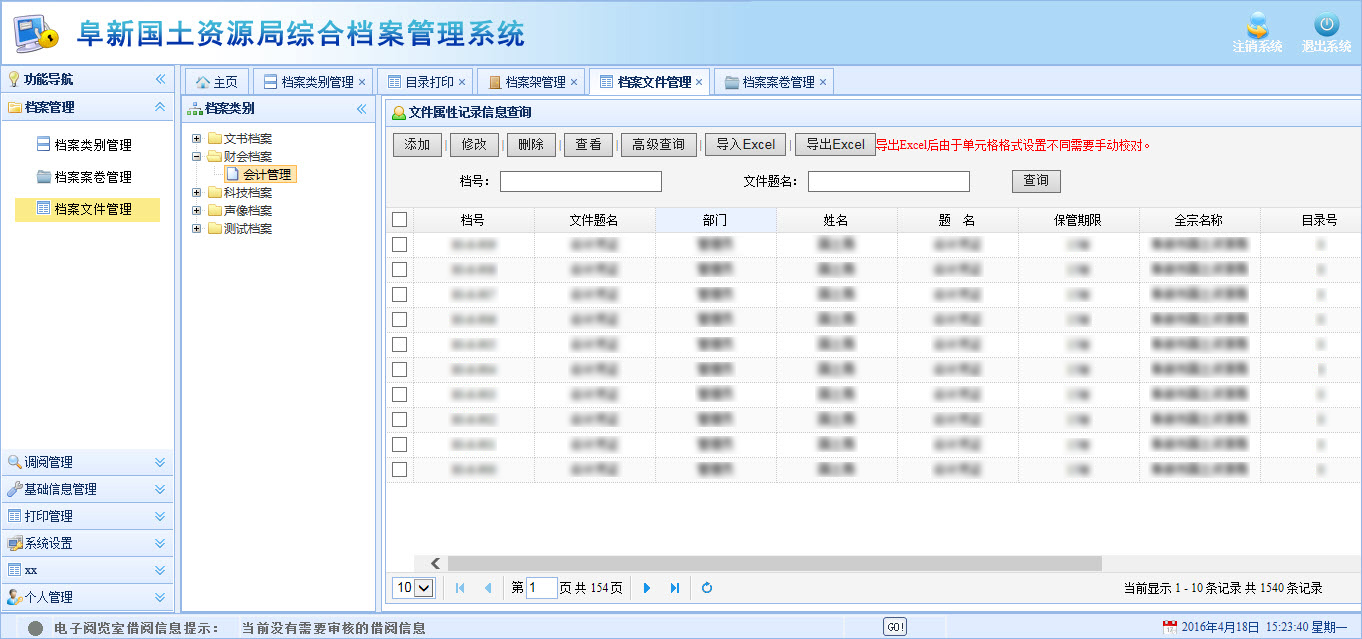This screenshot has height=639, width=1362.
Task: Click the 导出Excel button
Action: point(835,145)
